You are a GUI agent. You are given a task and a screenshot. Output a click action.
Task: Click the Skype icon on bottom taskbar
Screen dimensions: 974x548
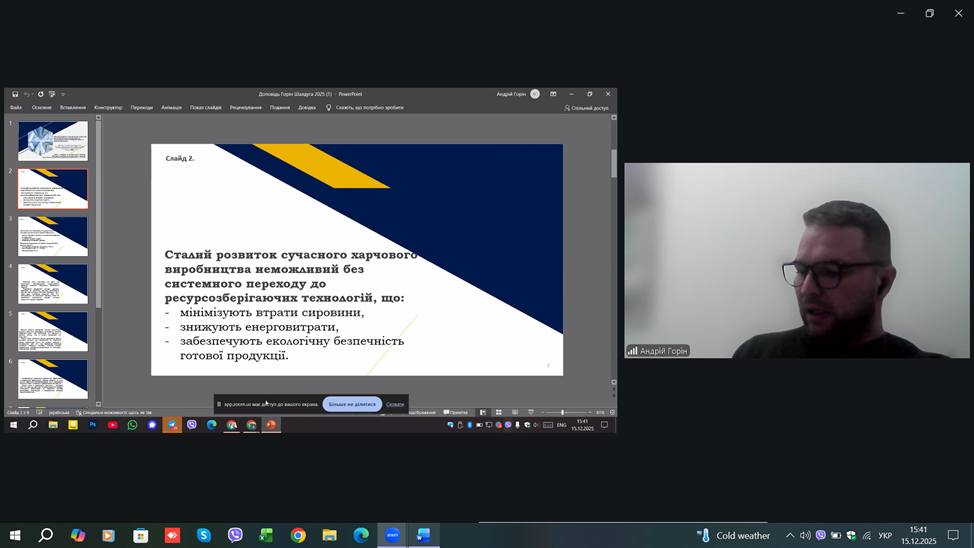pyautogui.click(x=204, y=536)
